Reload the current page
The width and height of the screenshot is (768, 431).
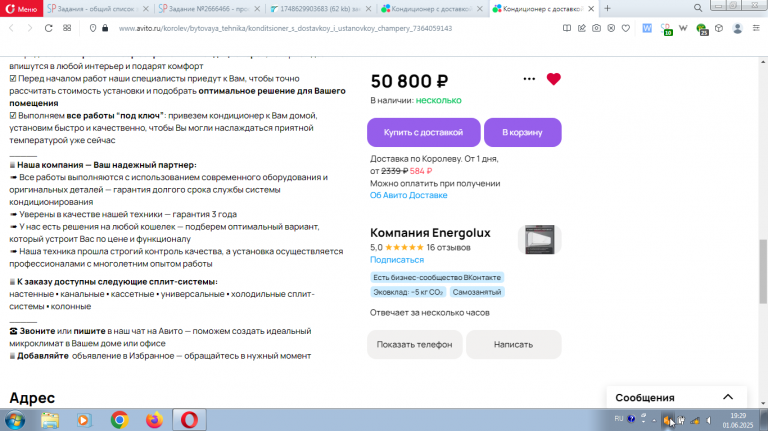48,28
